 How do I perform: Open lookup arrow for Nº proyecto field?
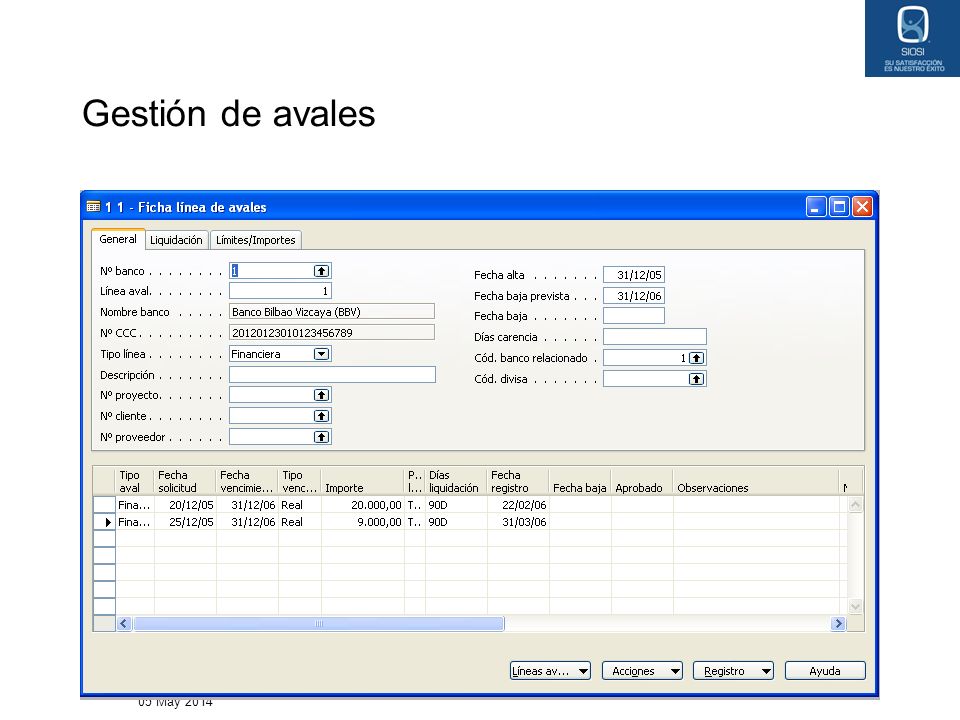tap(321, 396)
